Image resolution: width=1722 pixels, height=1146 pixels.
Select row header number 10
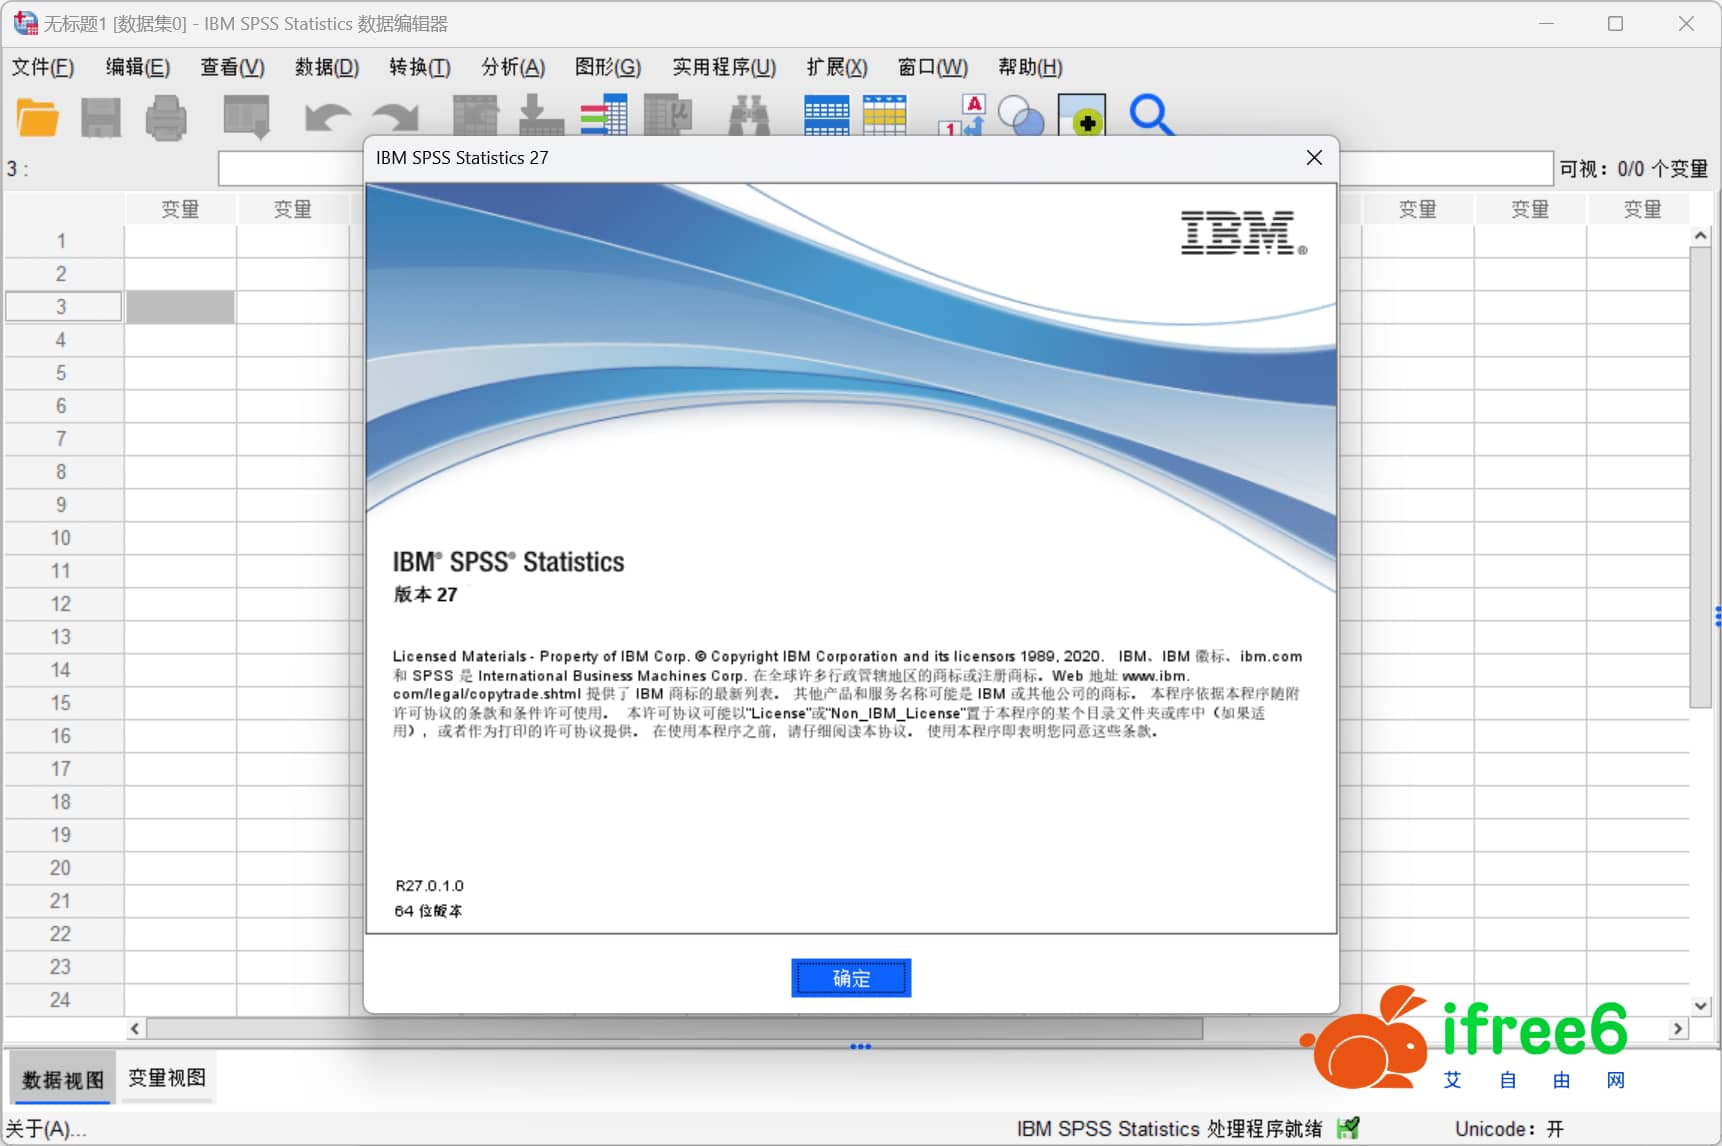coord(61,538)
